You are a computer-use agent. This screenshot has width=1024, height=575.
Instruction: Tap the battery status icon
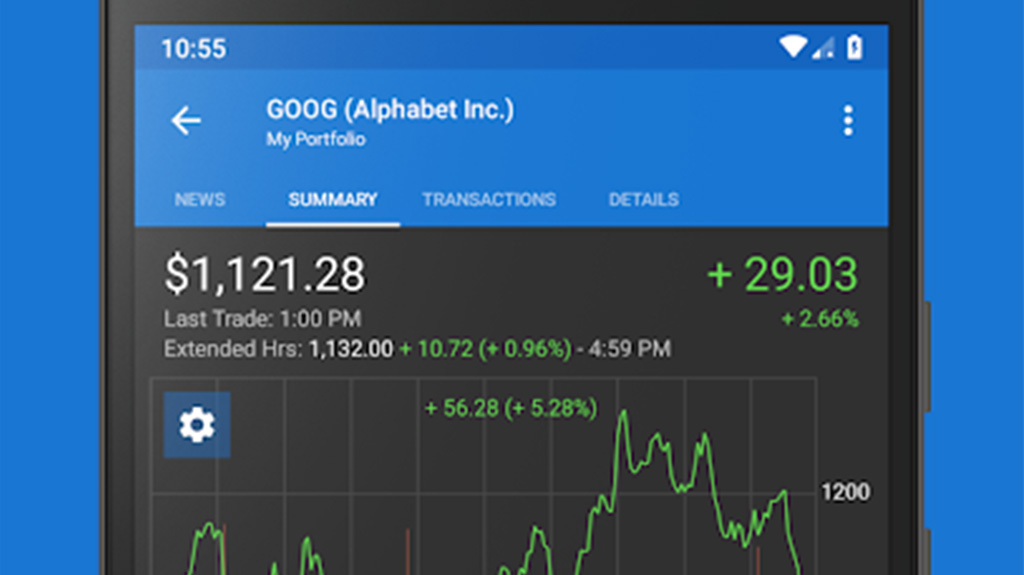[x=854, y=47]
